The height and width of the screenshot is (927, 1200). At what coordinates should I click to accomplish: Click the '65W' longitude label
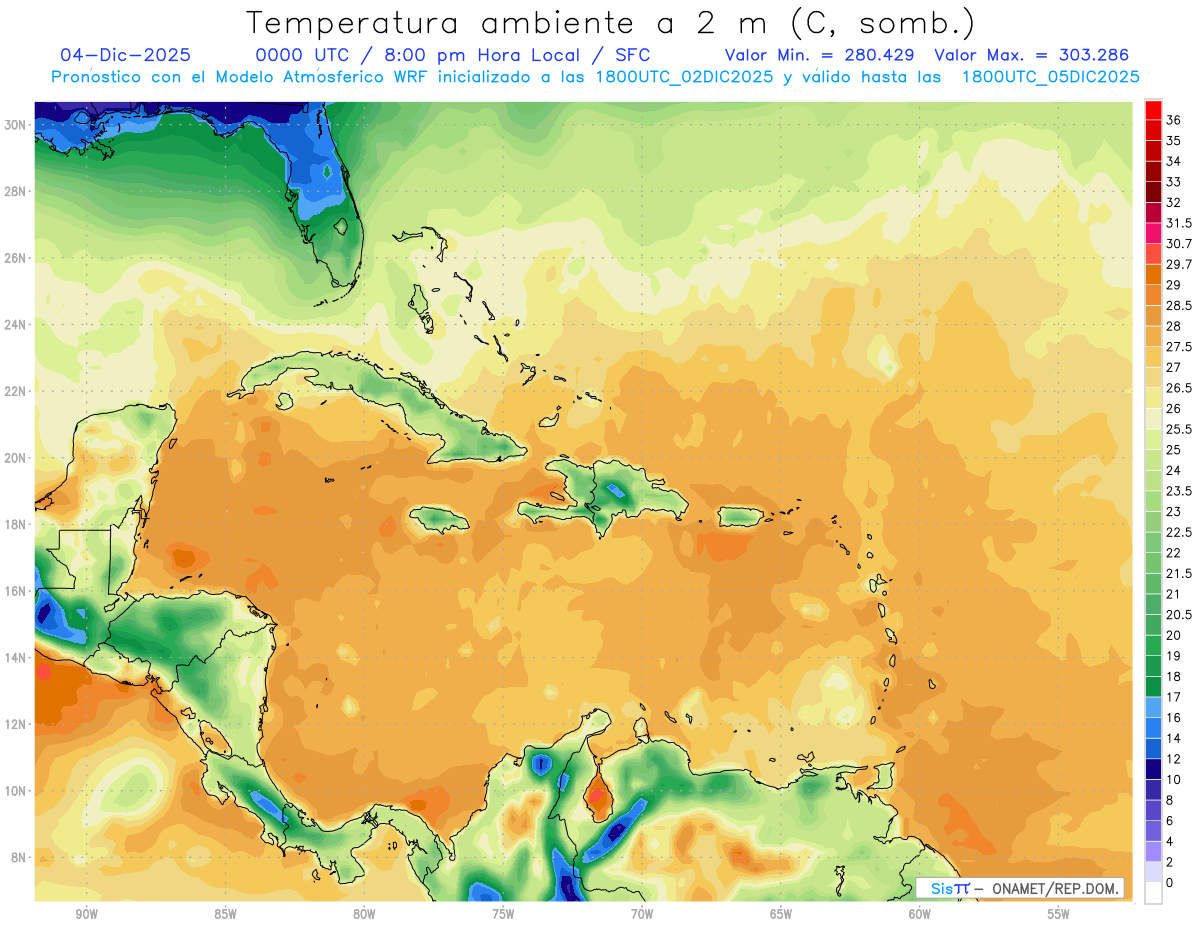(781, 914)
